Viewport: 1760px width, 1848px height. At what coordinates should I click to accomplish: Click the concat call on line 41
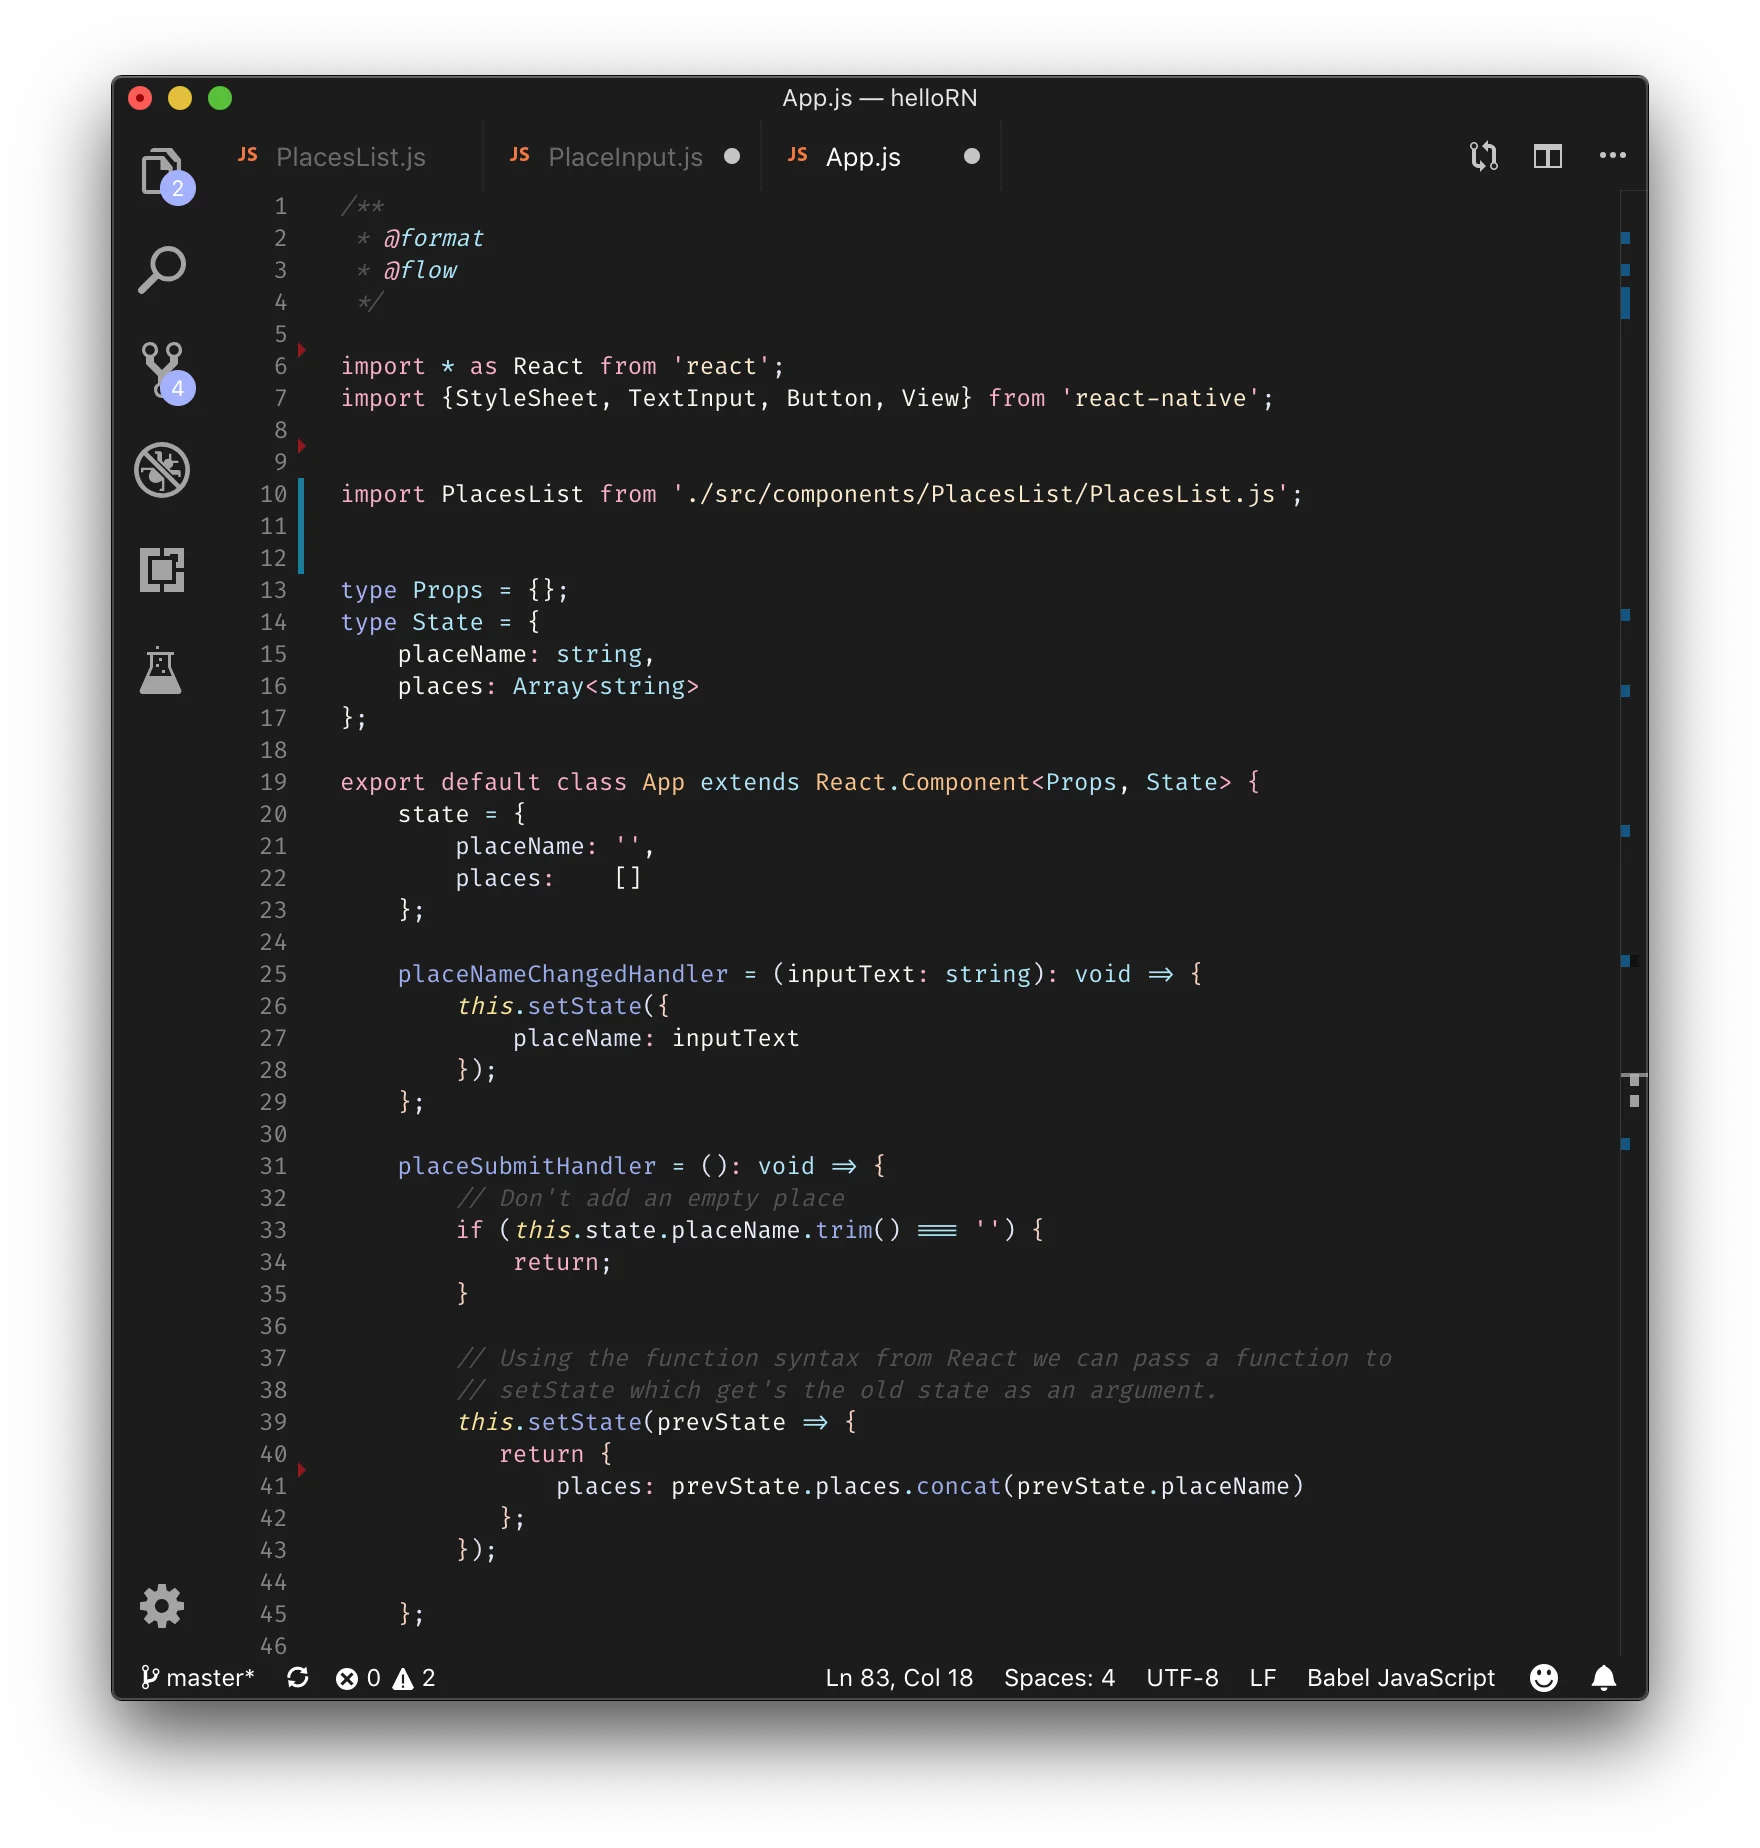tap(958, 1486)
